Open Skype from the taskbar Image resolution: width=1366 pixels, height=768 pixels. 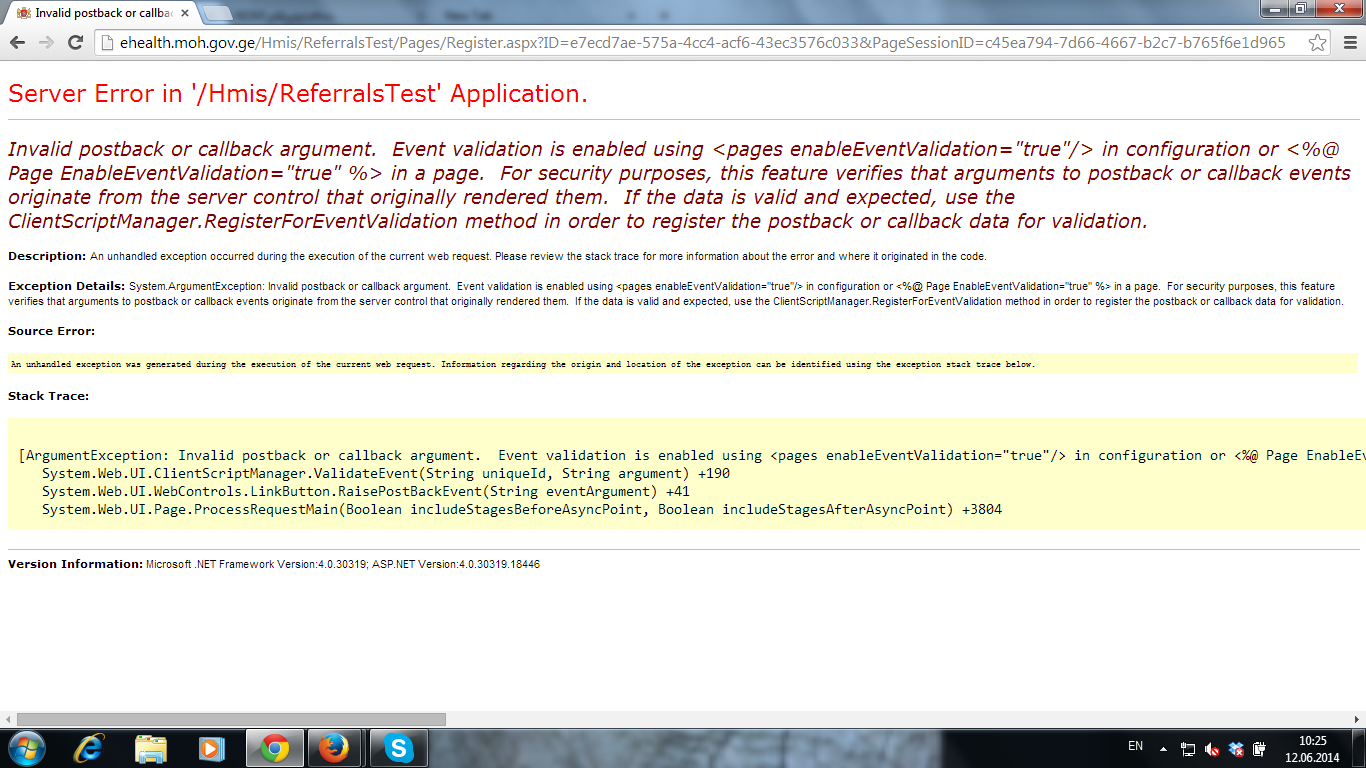[398, 748]
